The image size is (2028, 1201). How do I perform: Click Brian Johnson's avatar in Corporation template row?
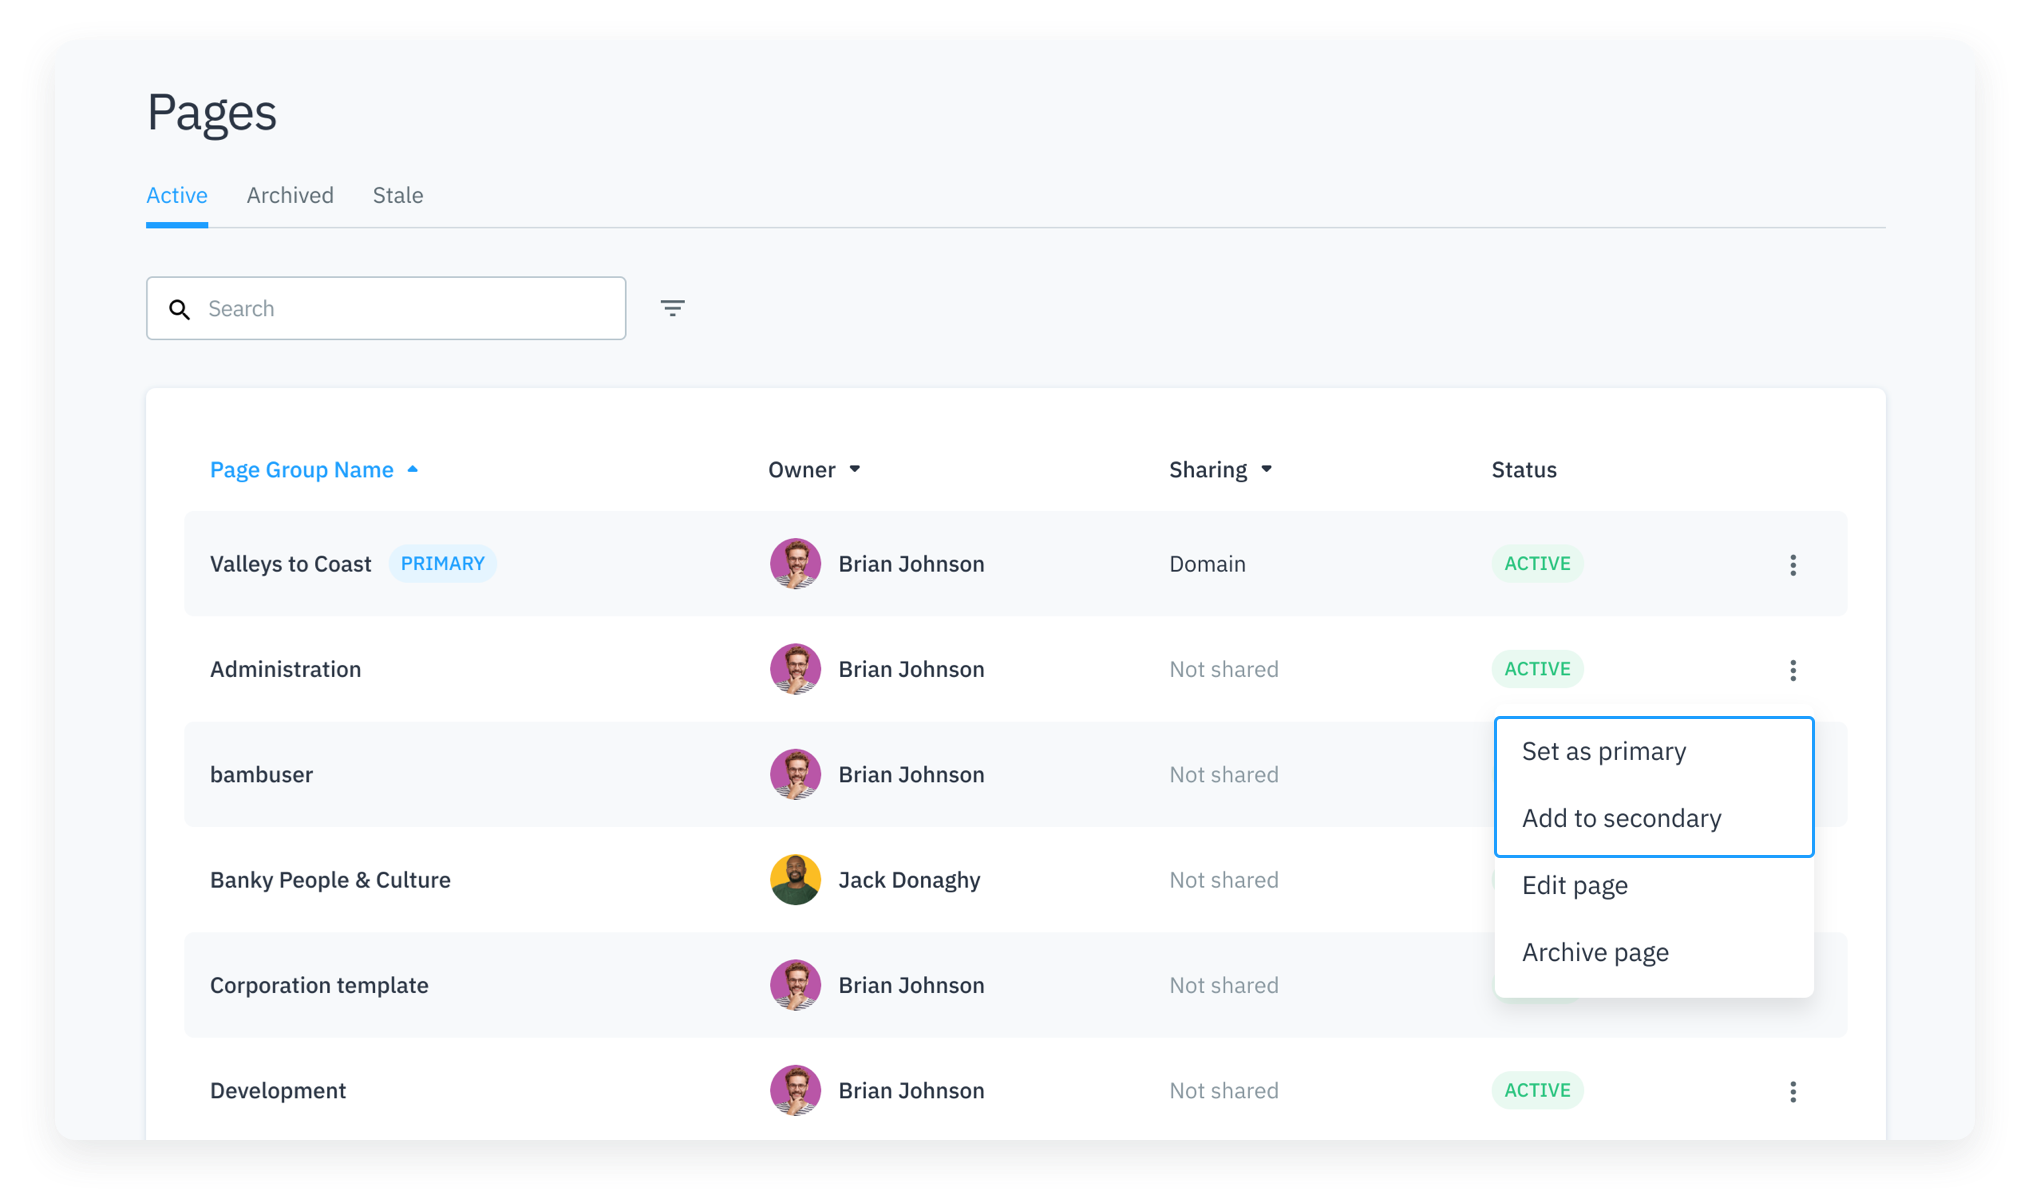795,985
